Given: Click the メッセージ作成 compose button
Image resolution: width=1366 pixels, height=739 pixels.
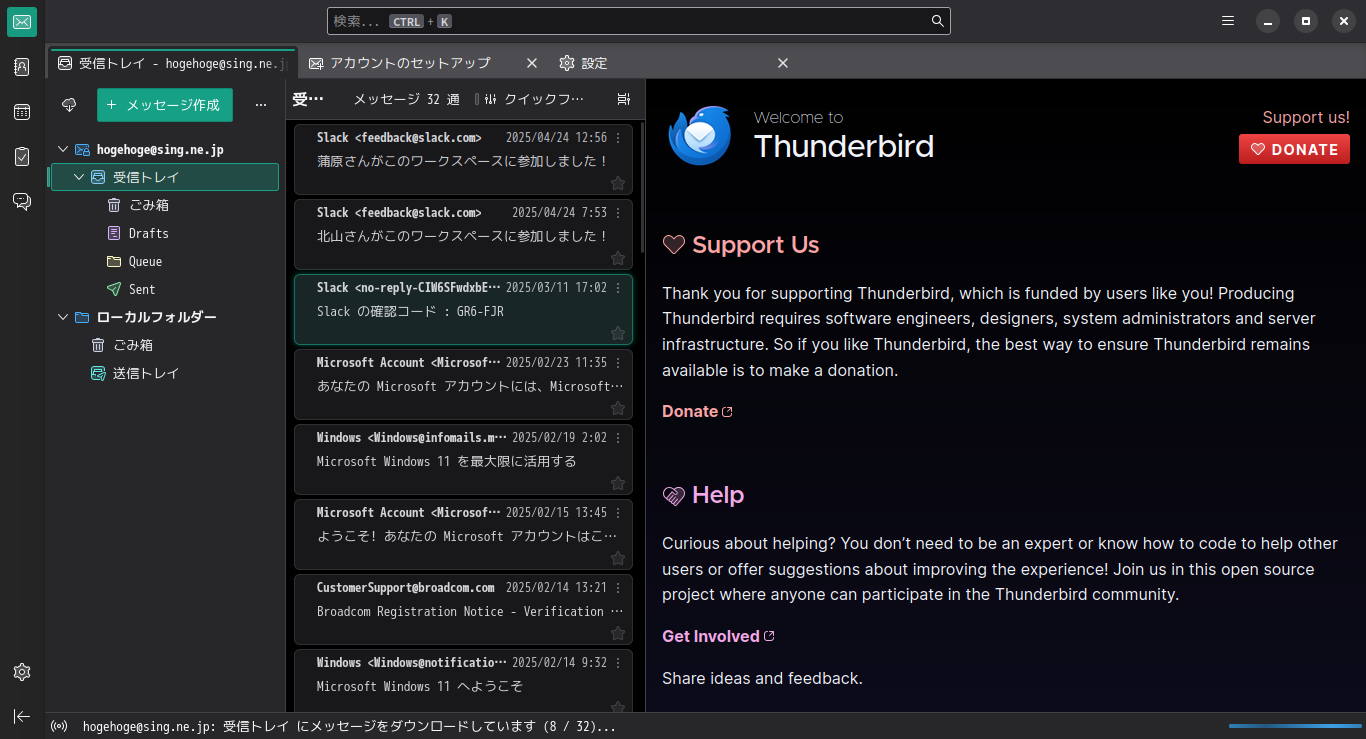Looking at the screenshot, I should pos(165,105).
